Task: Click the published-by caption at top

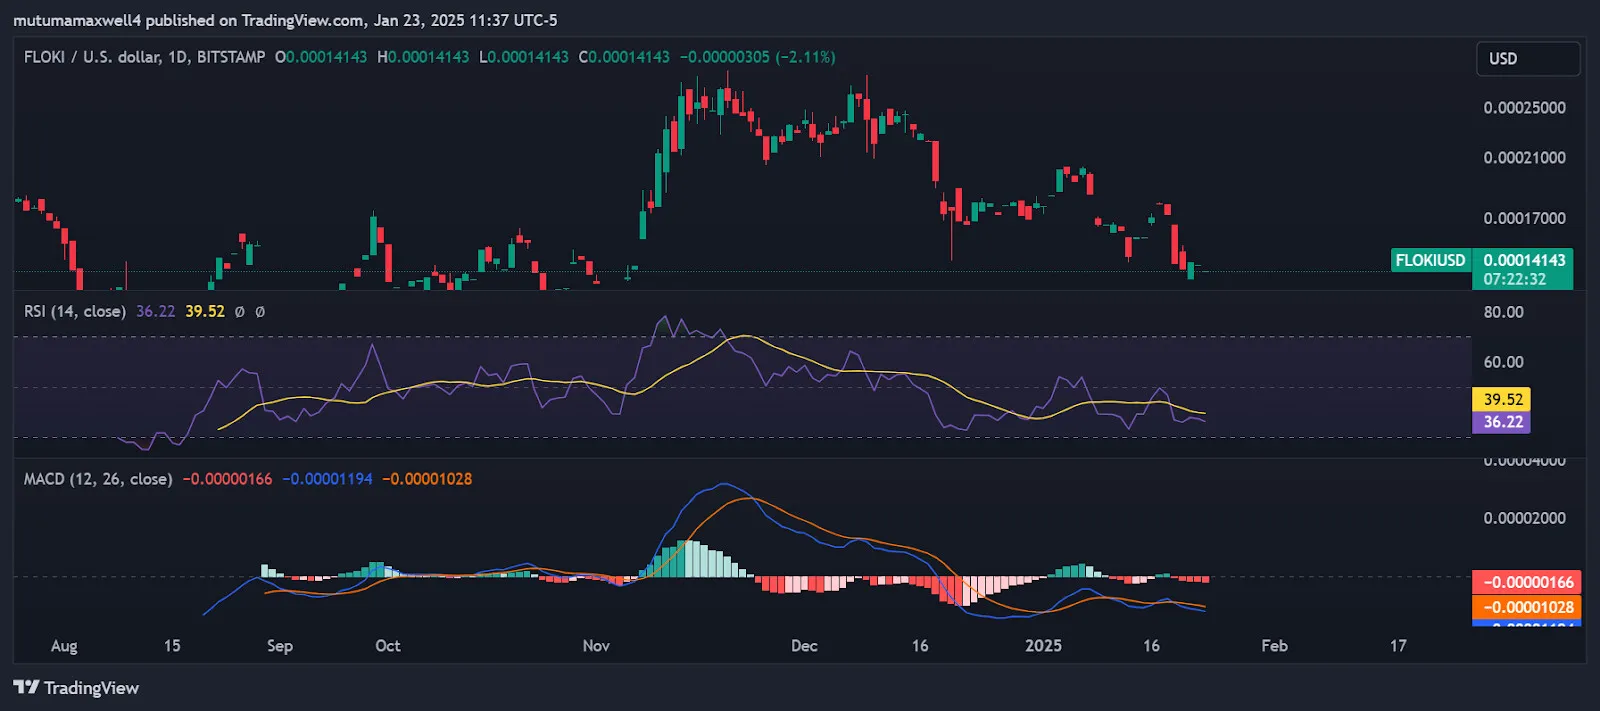Action: (285, 20)
